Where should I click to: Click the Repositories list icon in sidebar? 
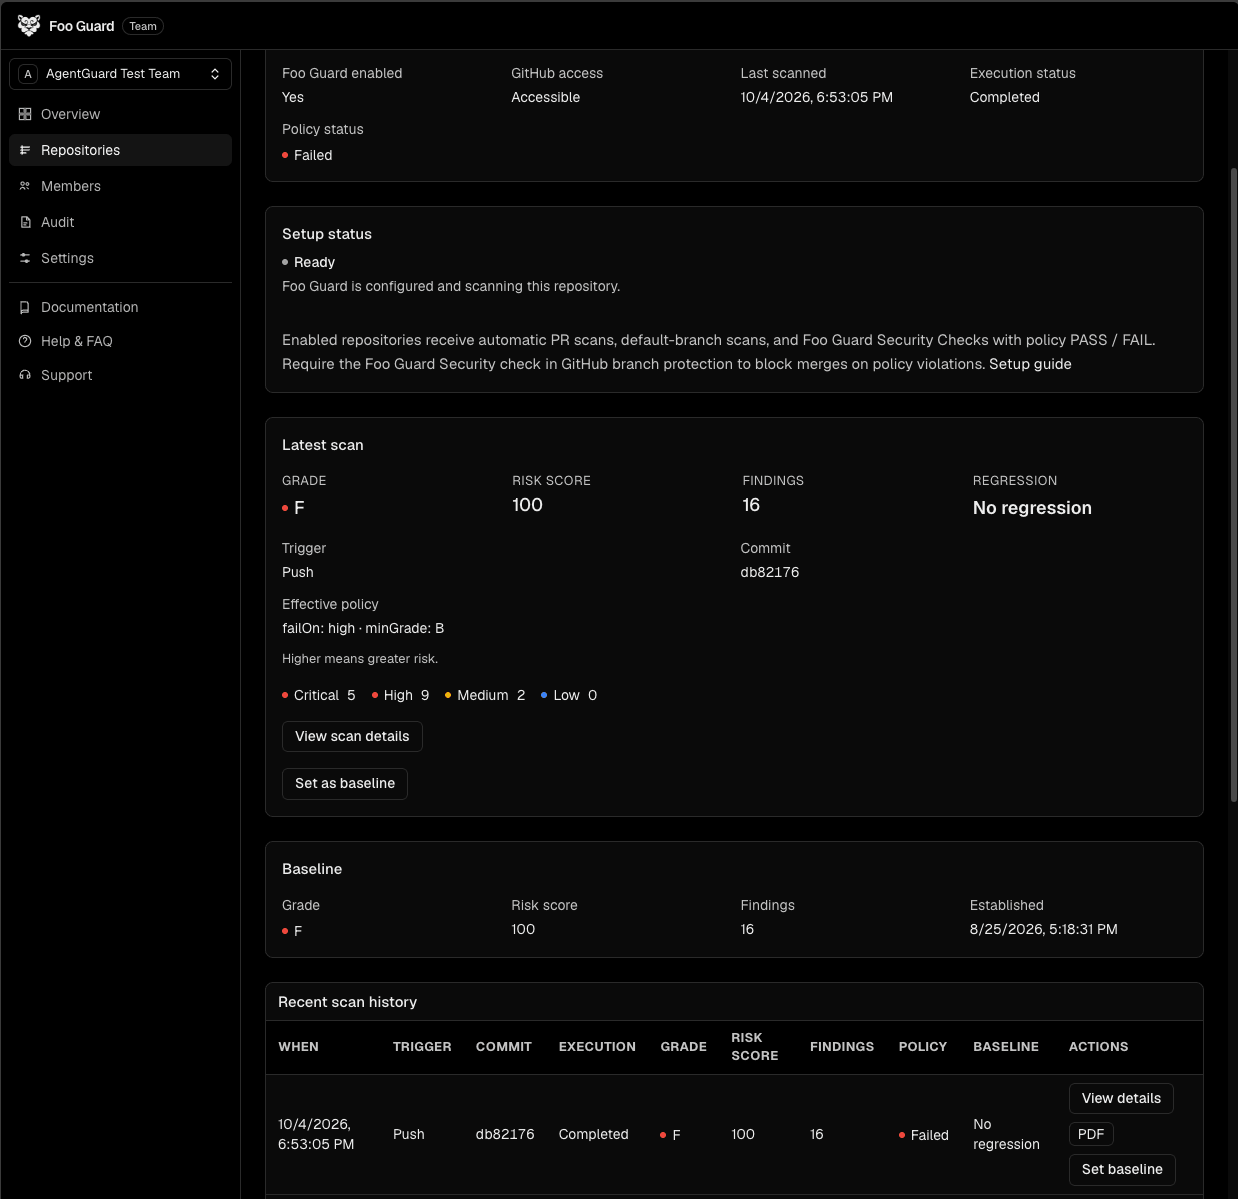click(x=25, y=150)
